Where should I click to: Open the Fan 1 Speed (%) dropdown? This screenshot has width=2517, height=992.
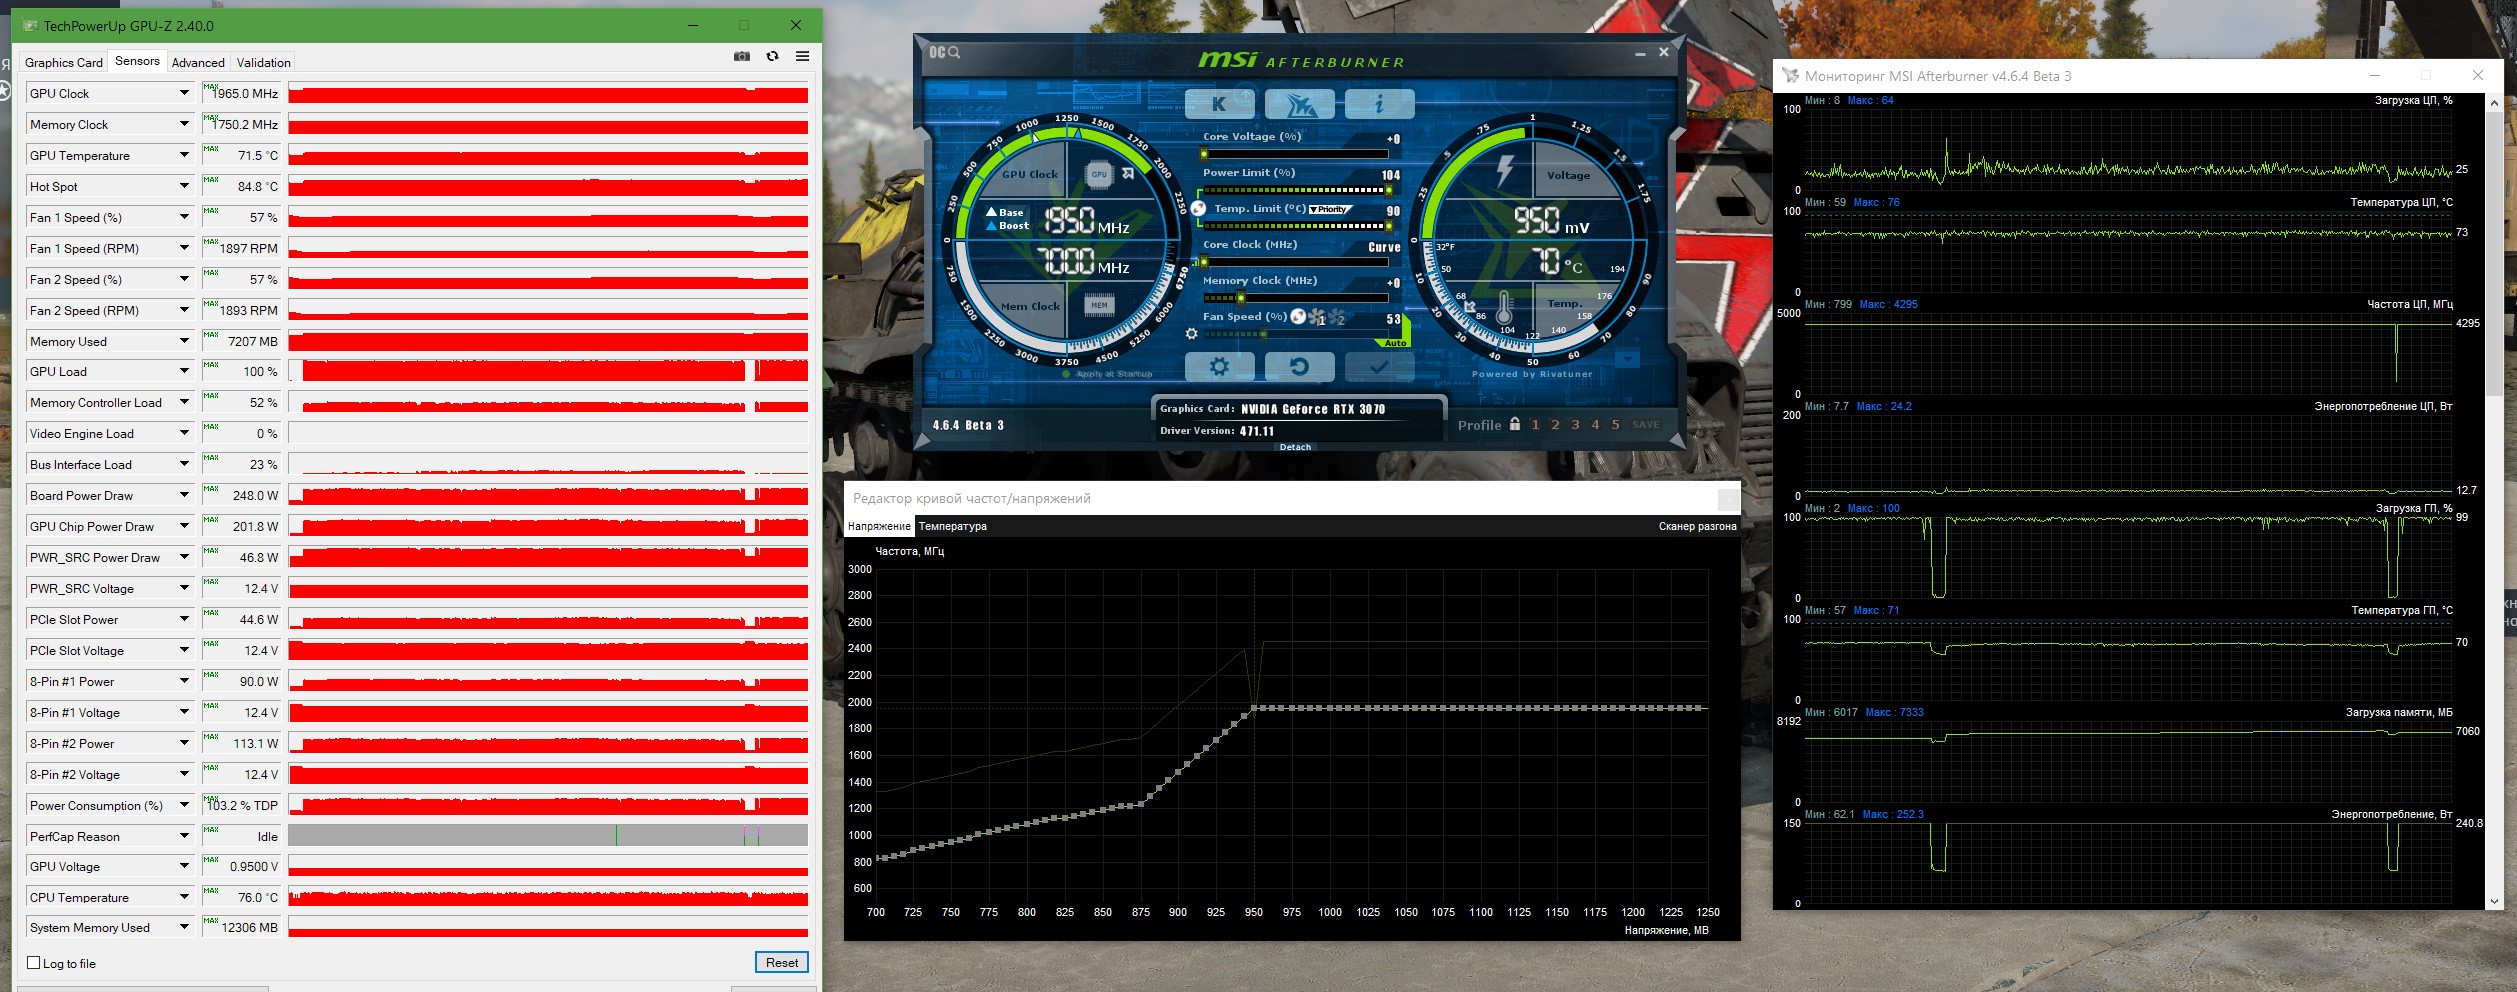[x=184, y=217]
